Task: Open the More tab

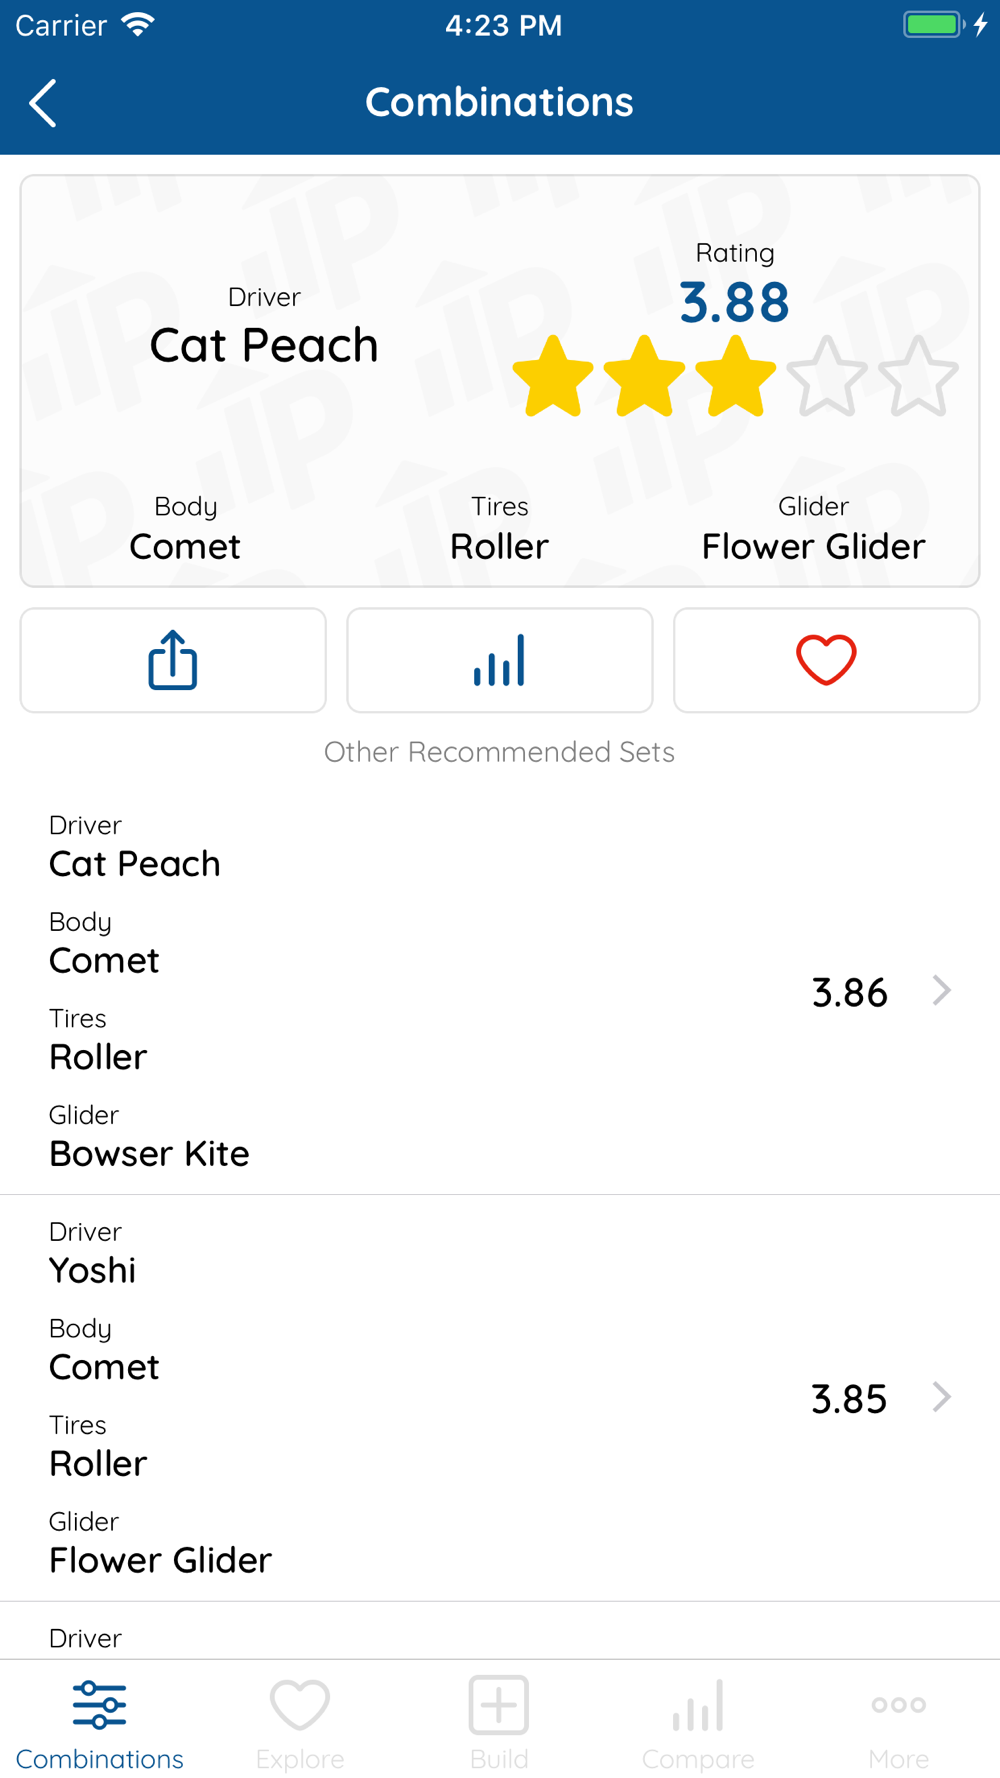Action: click(899, 1724)
